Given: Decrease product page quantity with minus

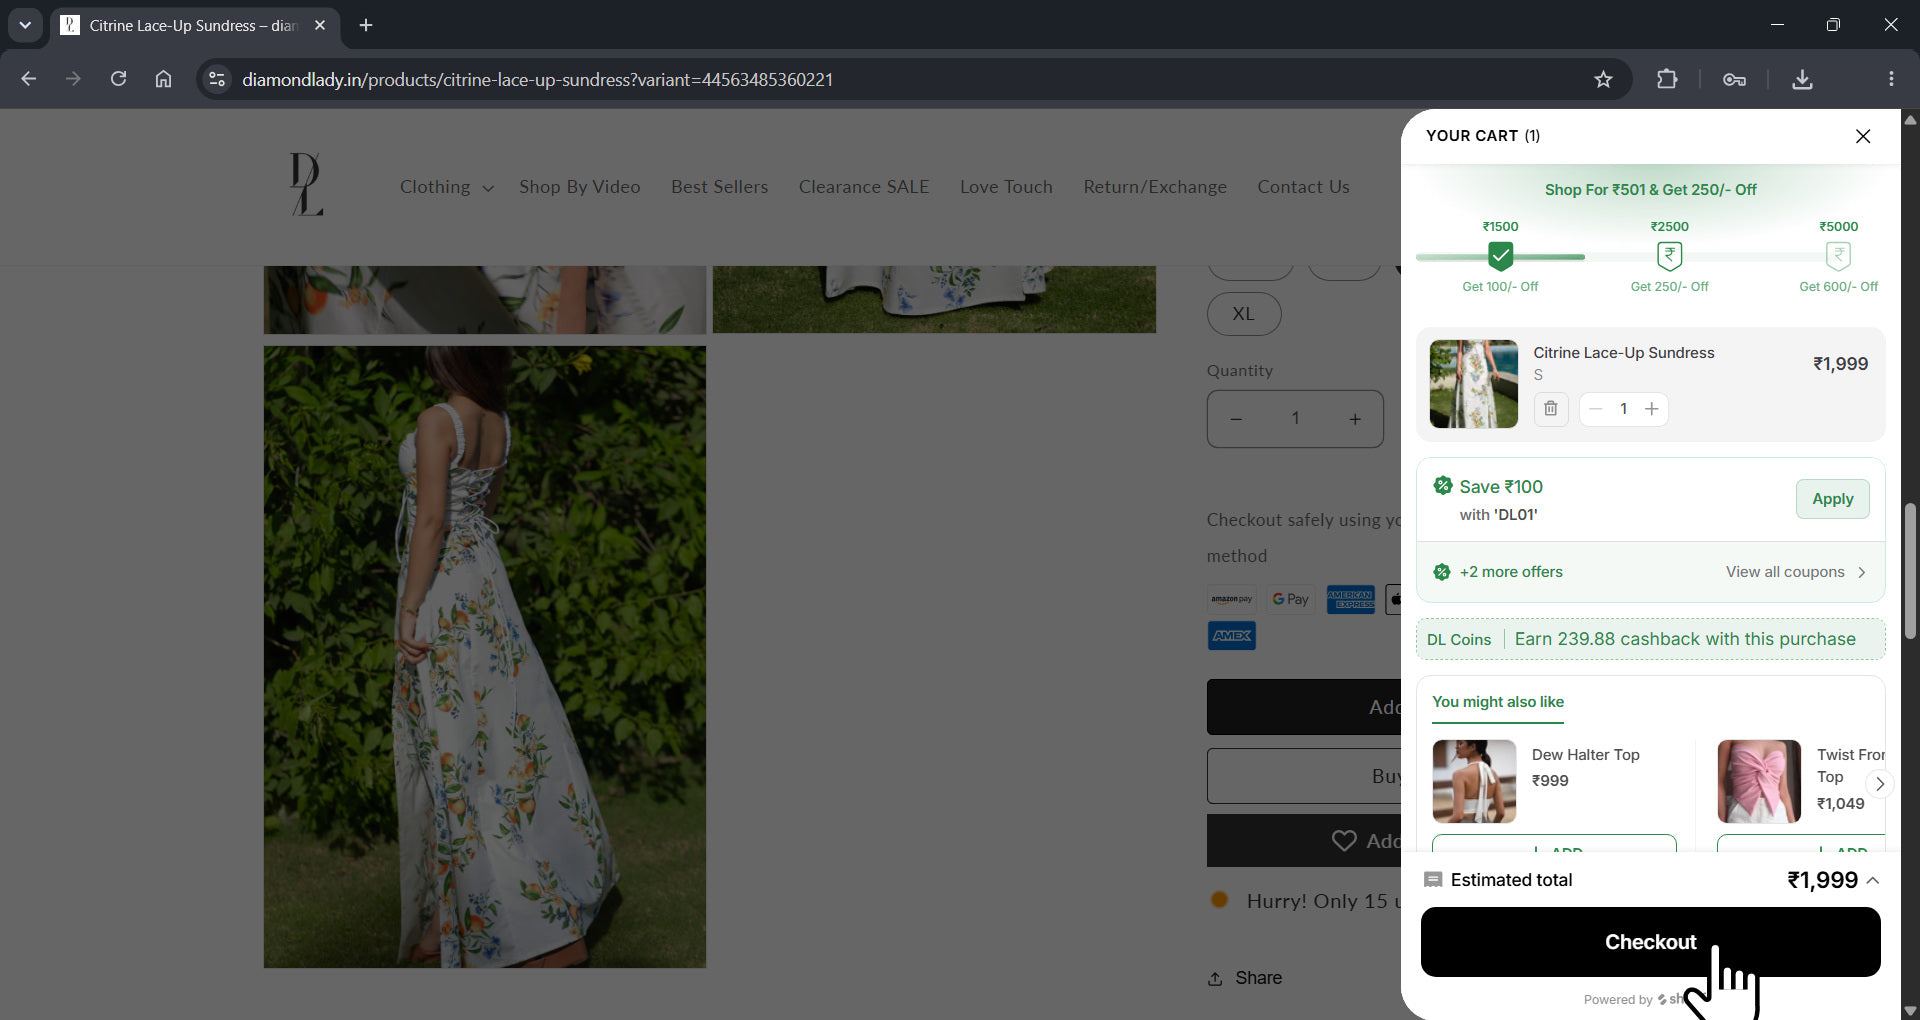Looking at the screenshot, I should pos(1236,419).
